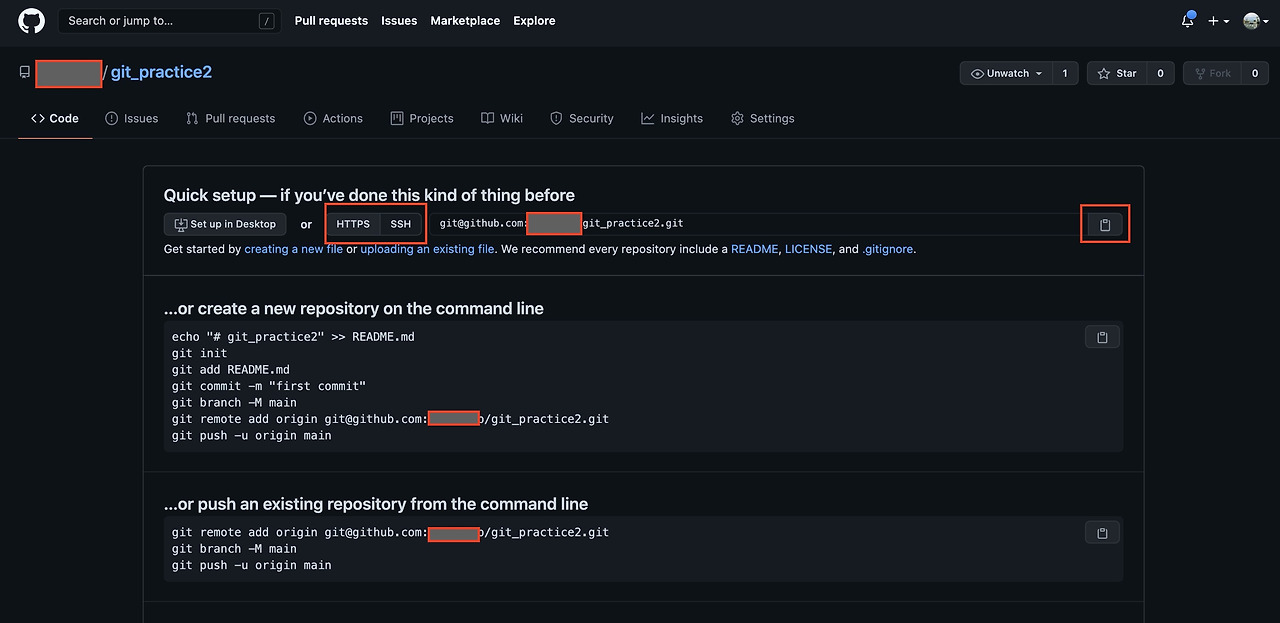This screenshot has height=623, width=1280.
Task: Focus the Search or jump to field
Action: pos(168,21)
